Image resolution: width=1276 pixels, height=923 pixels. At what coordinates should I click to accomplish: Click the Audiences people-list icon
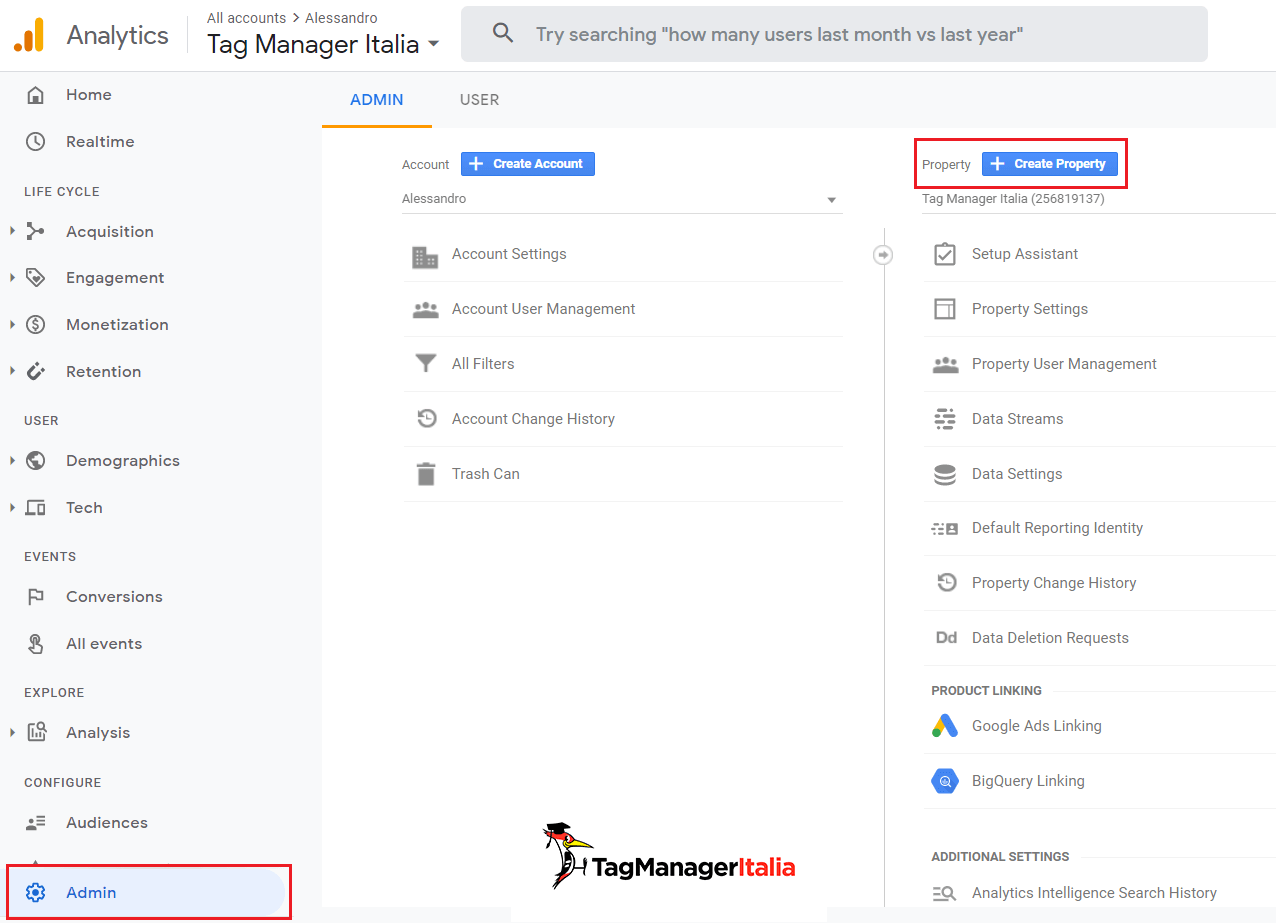coord(35,823)
